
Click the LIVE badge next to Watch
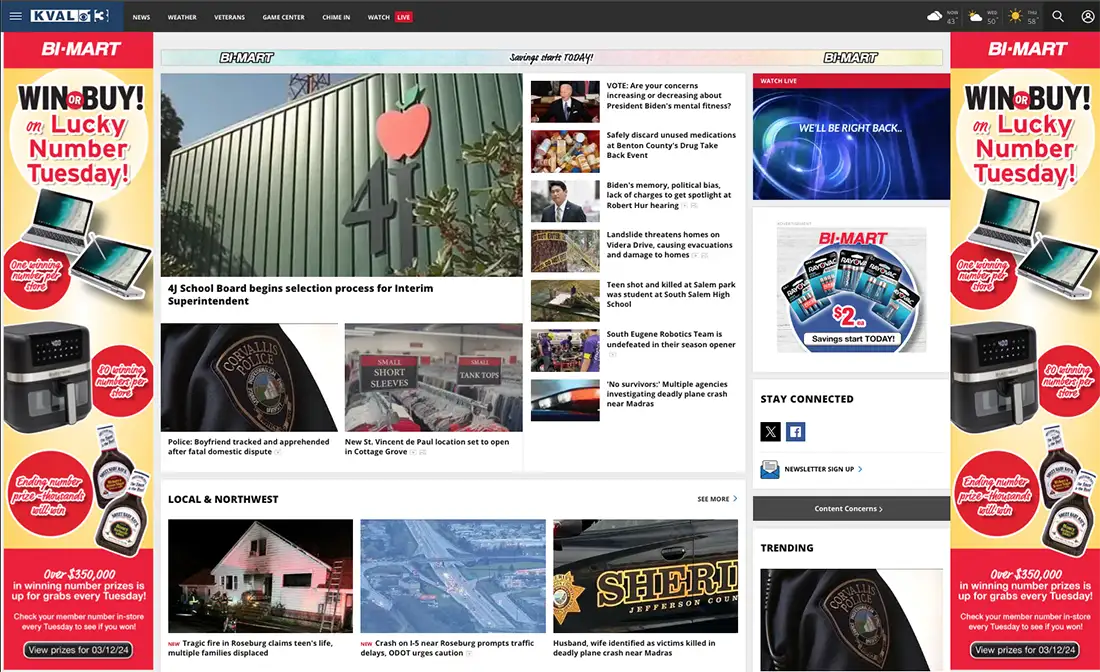(403, 17)
